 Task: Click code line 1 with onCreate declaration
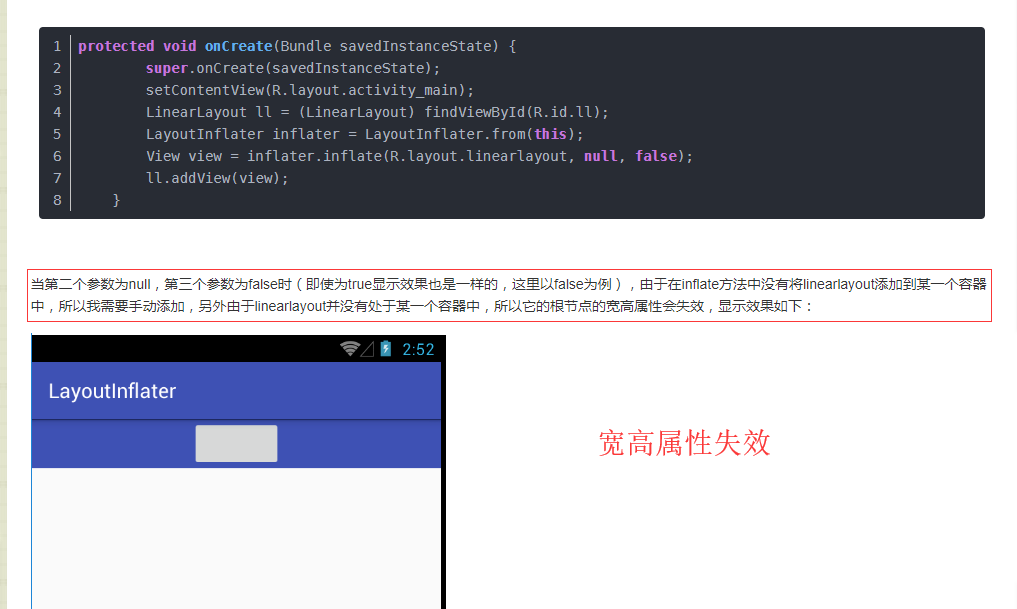point(297,46)
